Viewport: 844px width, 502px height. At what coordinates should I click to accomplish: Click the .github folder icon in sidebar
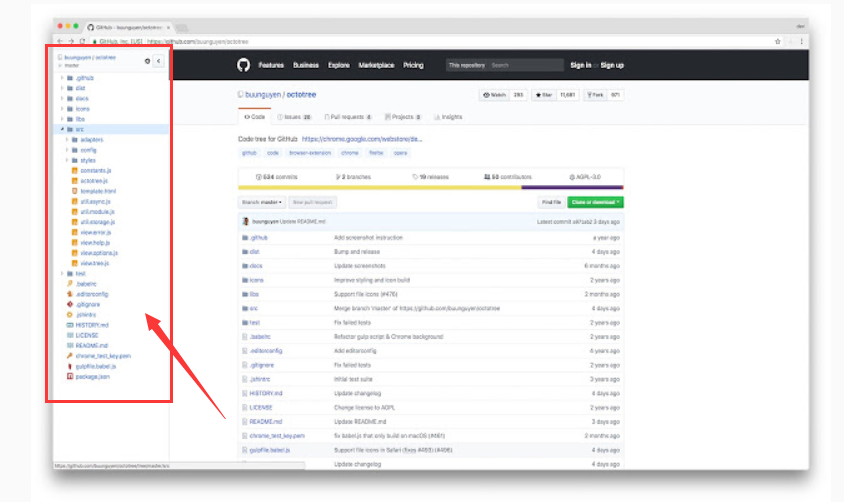(x=69, y=78)
